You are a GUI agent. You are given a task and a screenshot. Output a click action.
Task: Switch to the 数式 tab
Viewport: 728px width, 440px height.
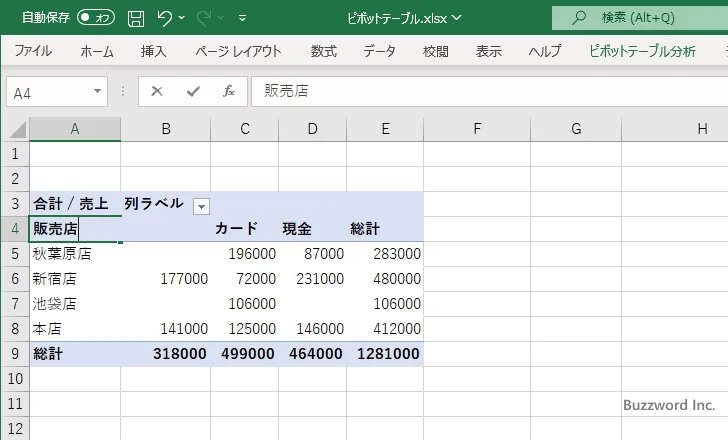click(x=324, y=51)
